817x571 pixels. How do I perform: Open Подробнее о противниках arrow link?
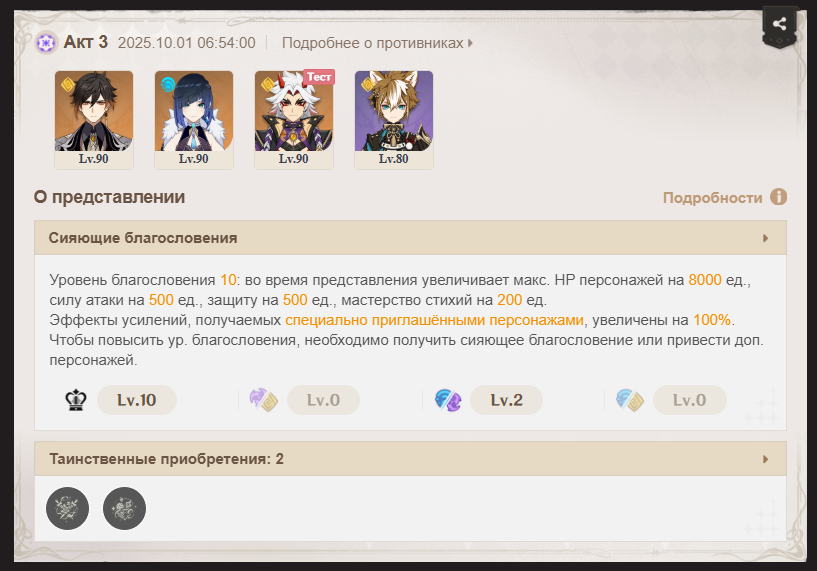471,43
